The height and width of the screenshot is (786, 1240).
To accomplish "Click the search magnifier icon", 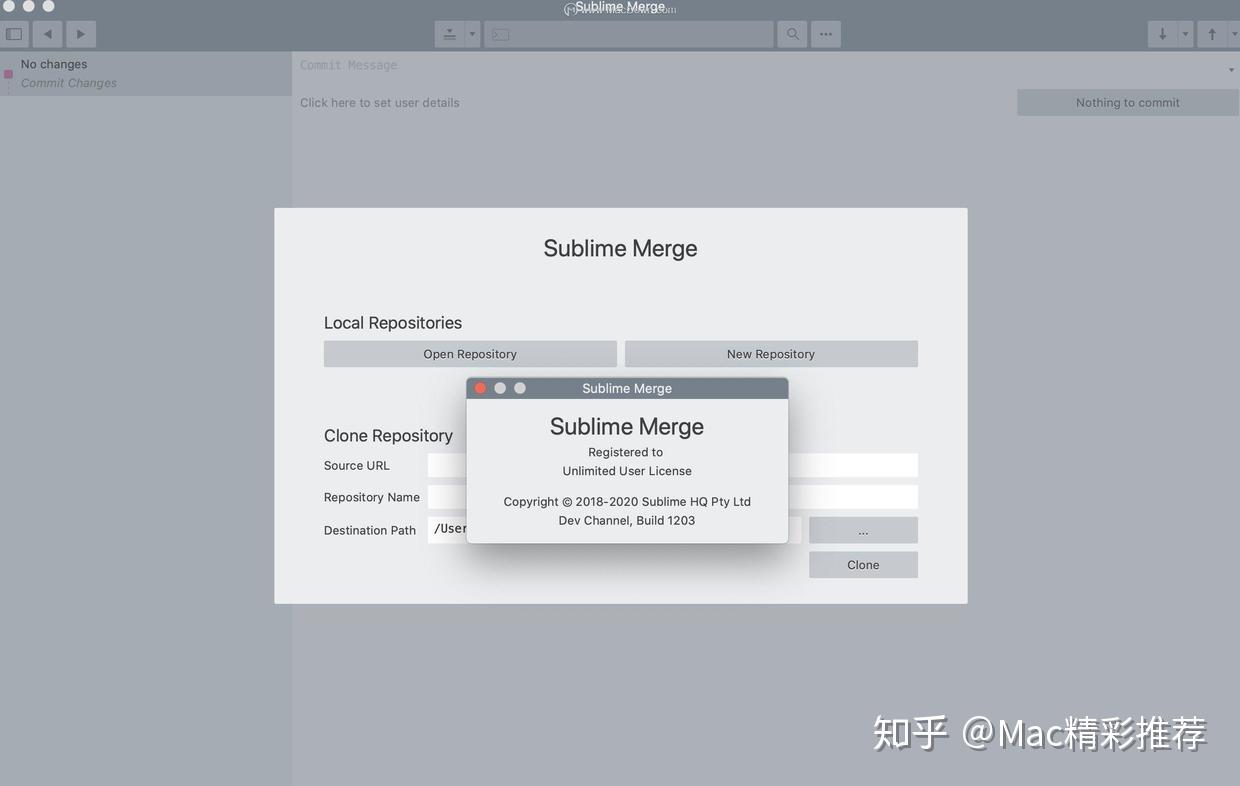I will pos(792,33).
